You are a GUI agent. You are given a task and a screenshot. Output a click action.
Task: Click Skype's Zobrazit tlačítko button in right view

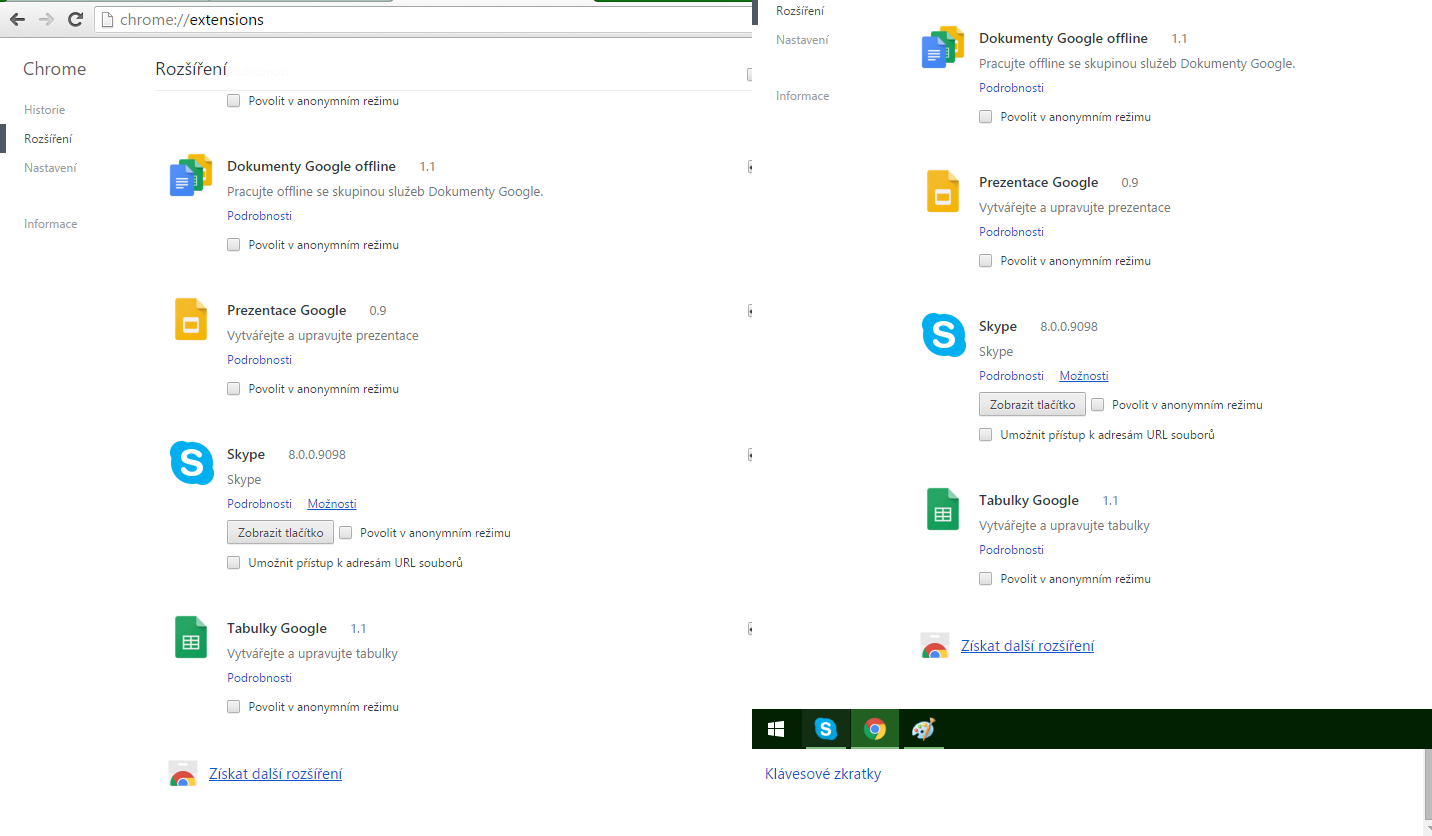tap(1032, 405)
